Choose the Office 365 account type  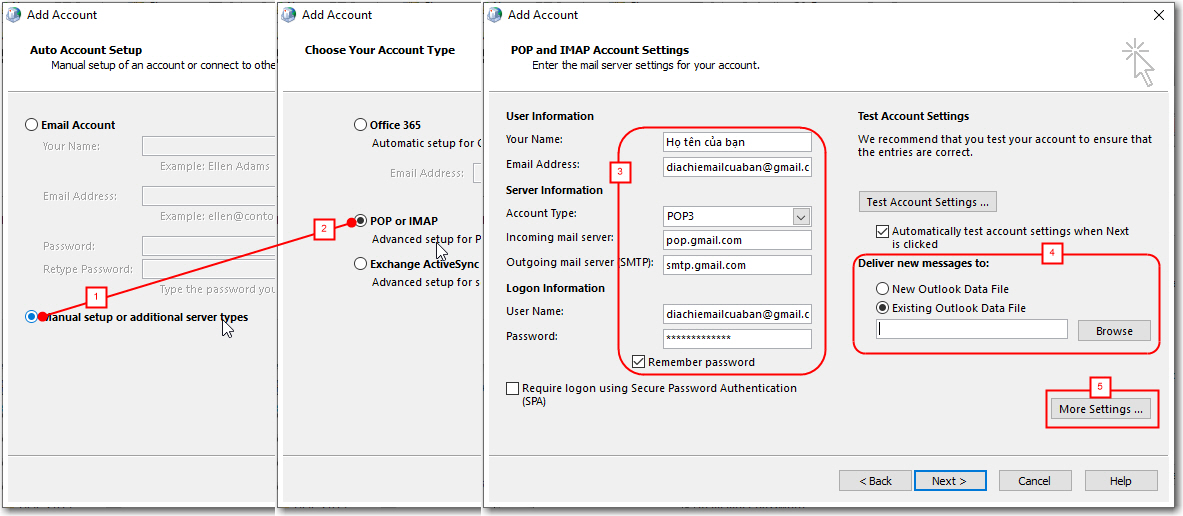point(361,125)
